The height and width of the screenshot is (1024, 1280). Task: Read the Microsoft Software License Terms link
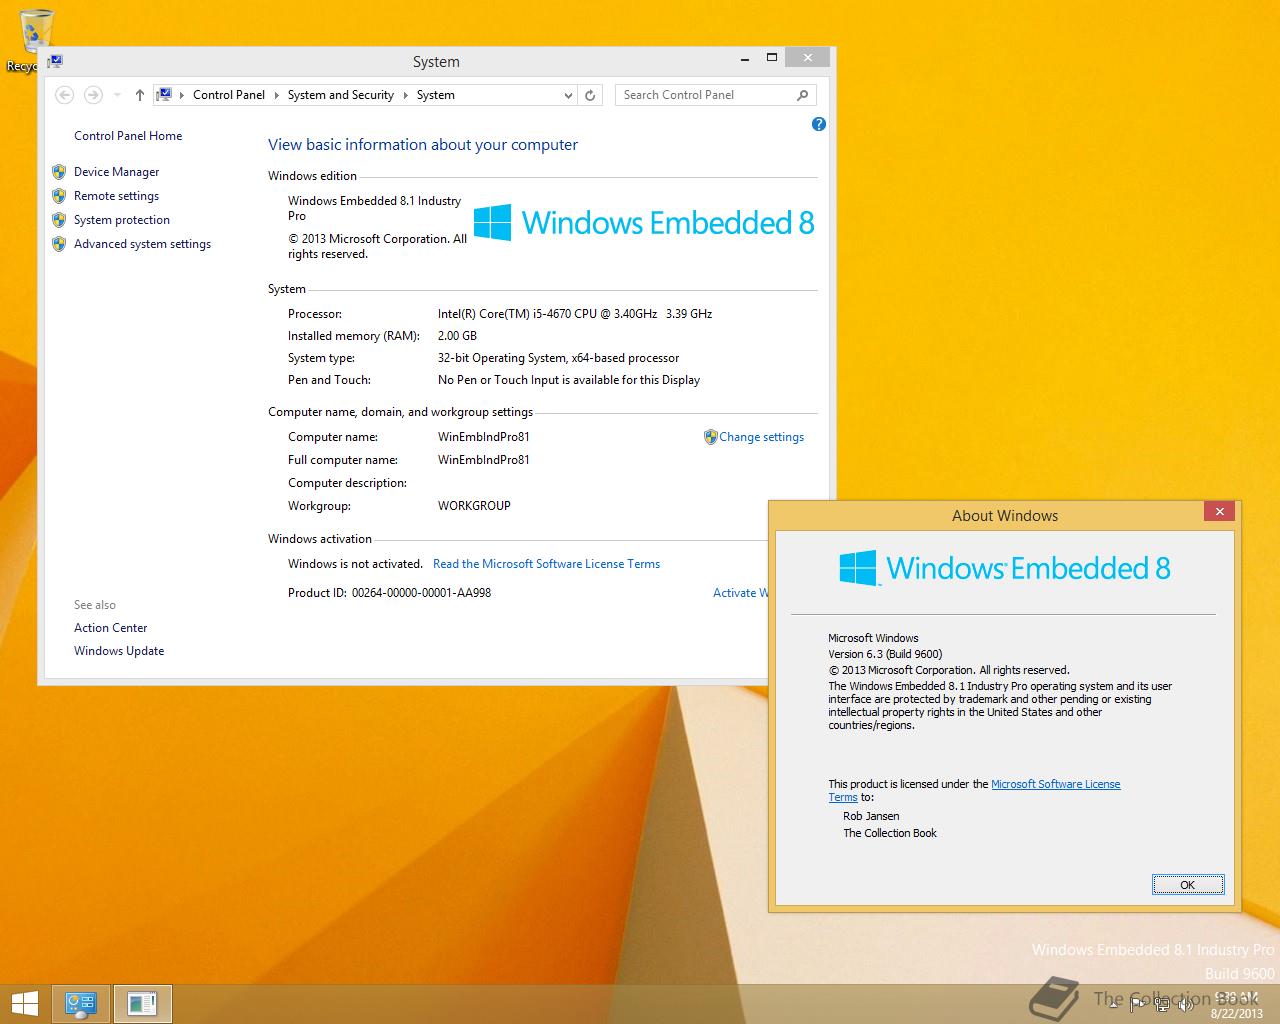pos(546,564)
